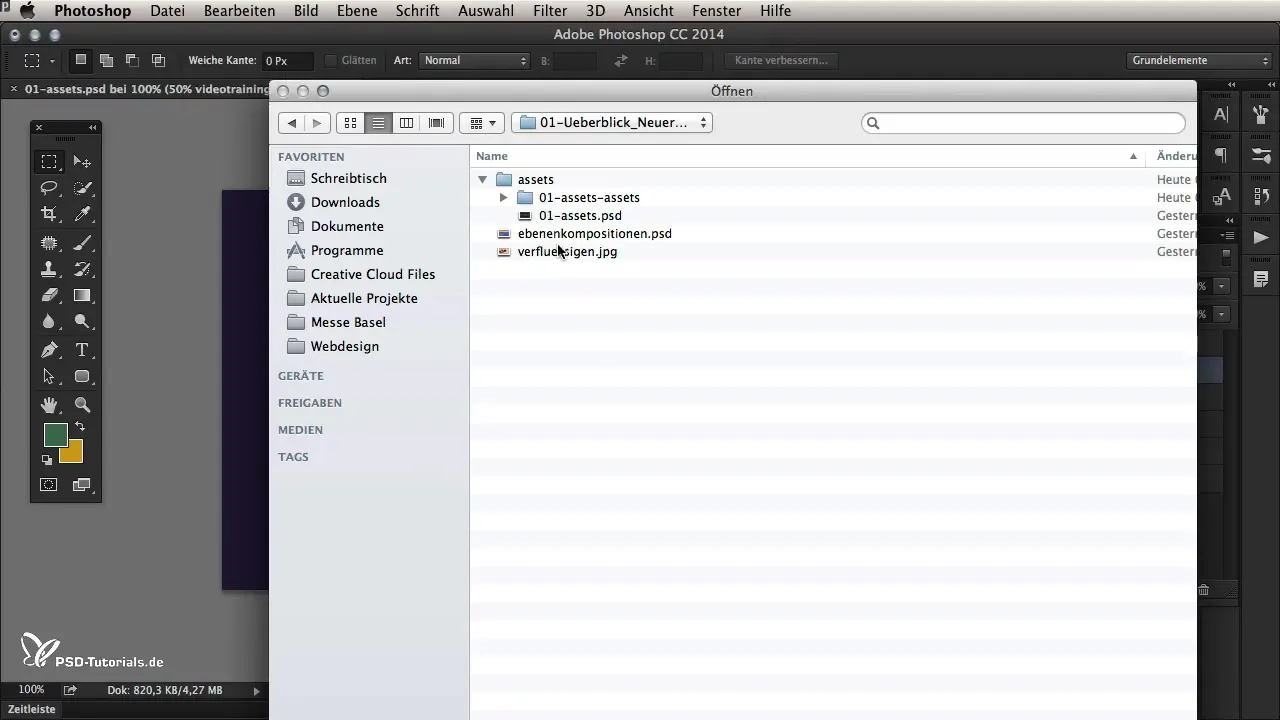
Task: Open the Brush Presets panel icon
Action: coord(1261,115)
